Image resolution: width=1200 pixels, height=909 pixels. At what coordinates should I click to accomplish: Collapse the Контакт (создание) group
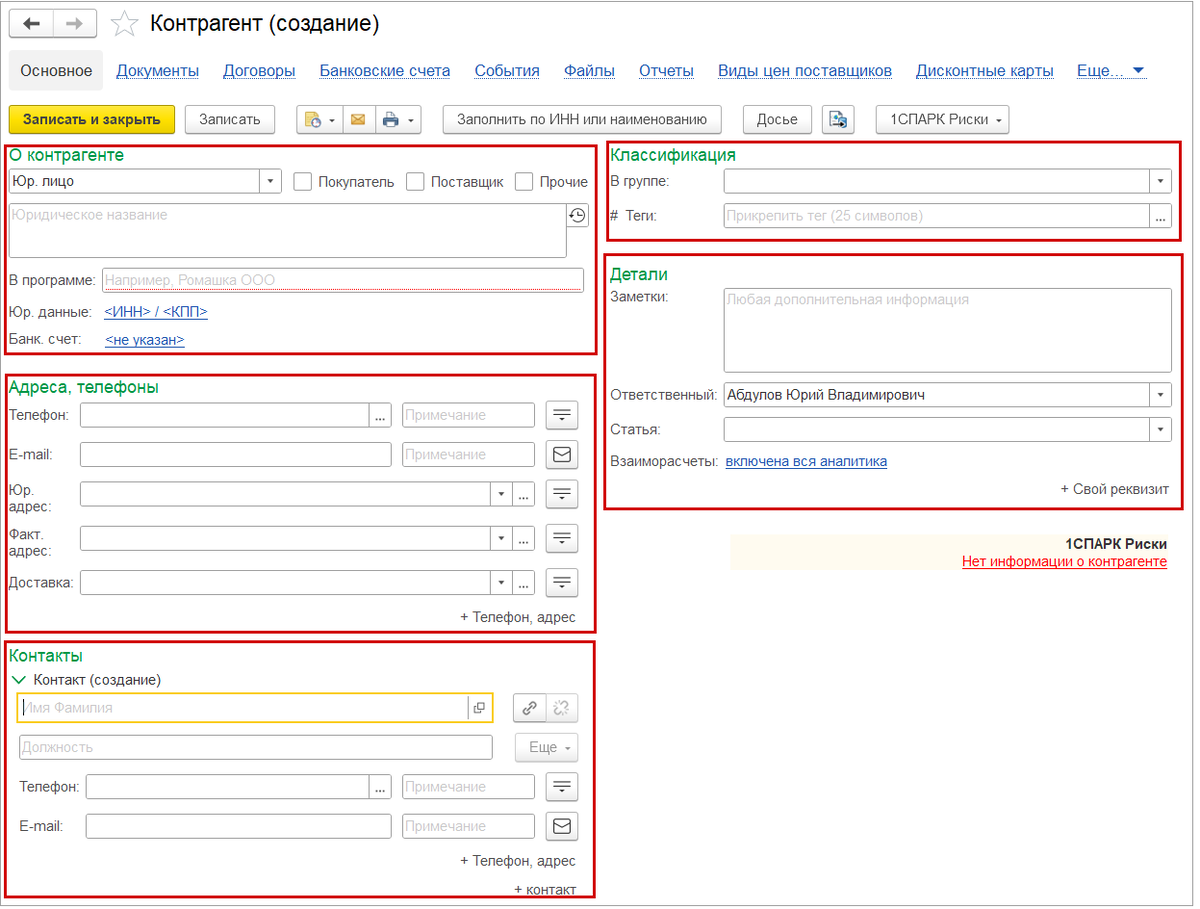pos(19,680)
